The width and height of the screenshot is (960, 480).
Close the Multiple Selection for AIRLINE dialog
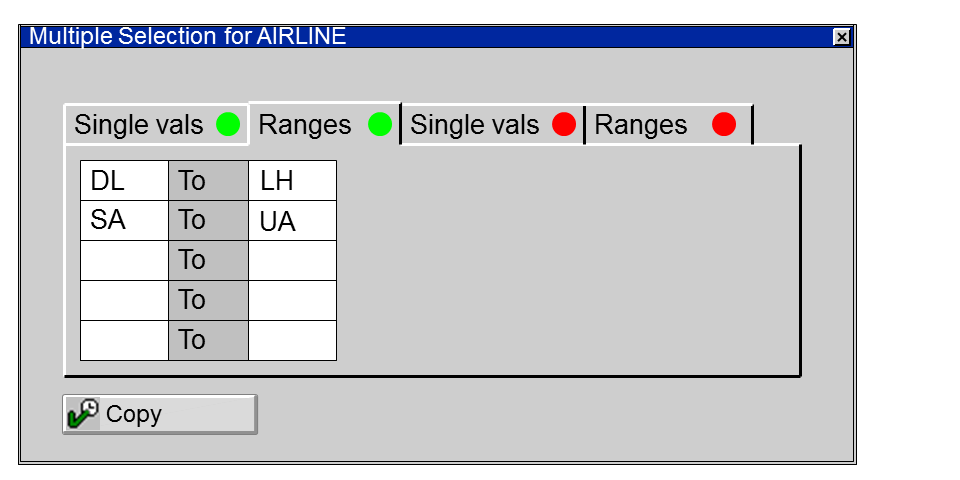pyautogui.click(x=842, y=37)
